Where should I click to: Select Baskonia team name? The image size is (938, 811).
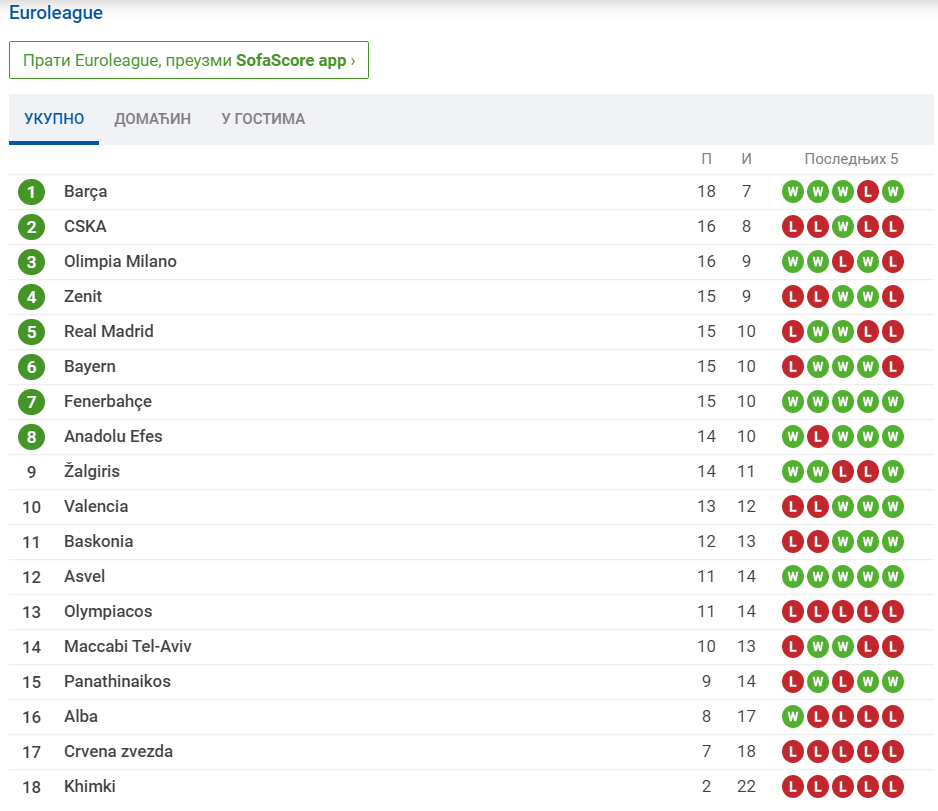pos(99,541)
